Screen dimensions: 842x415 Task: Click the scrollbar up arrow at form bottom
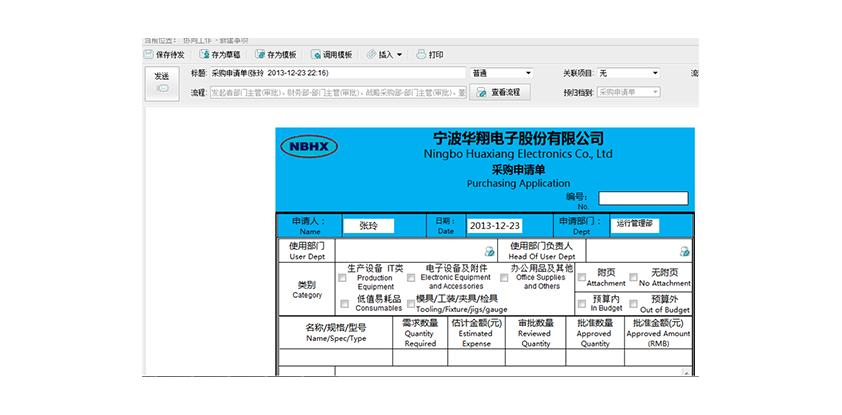[687, 372]
